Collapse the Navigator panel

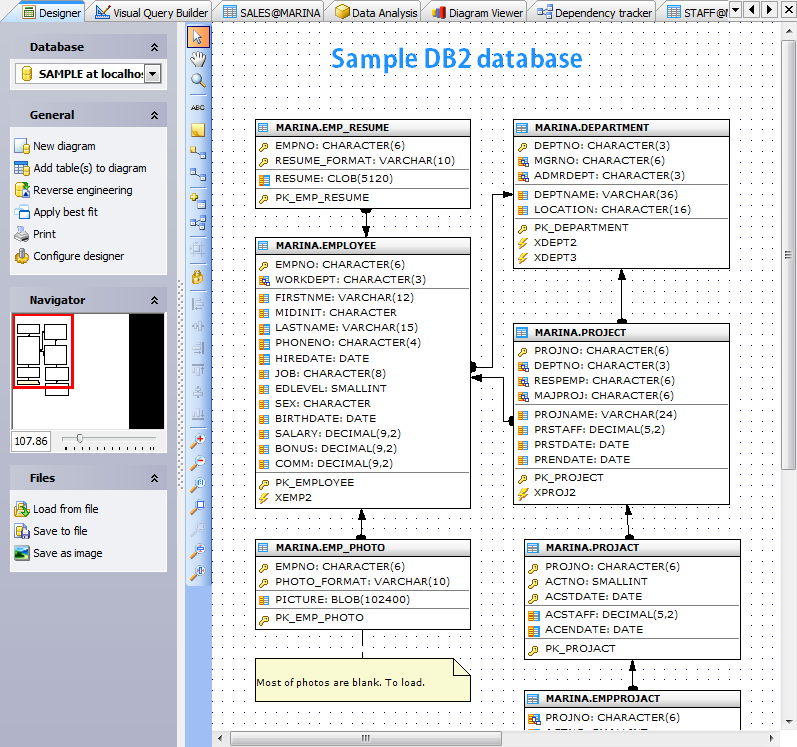tap(155, 300)
